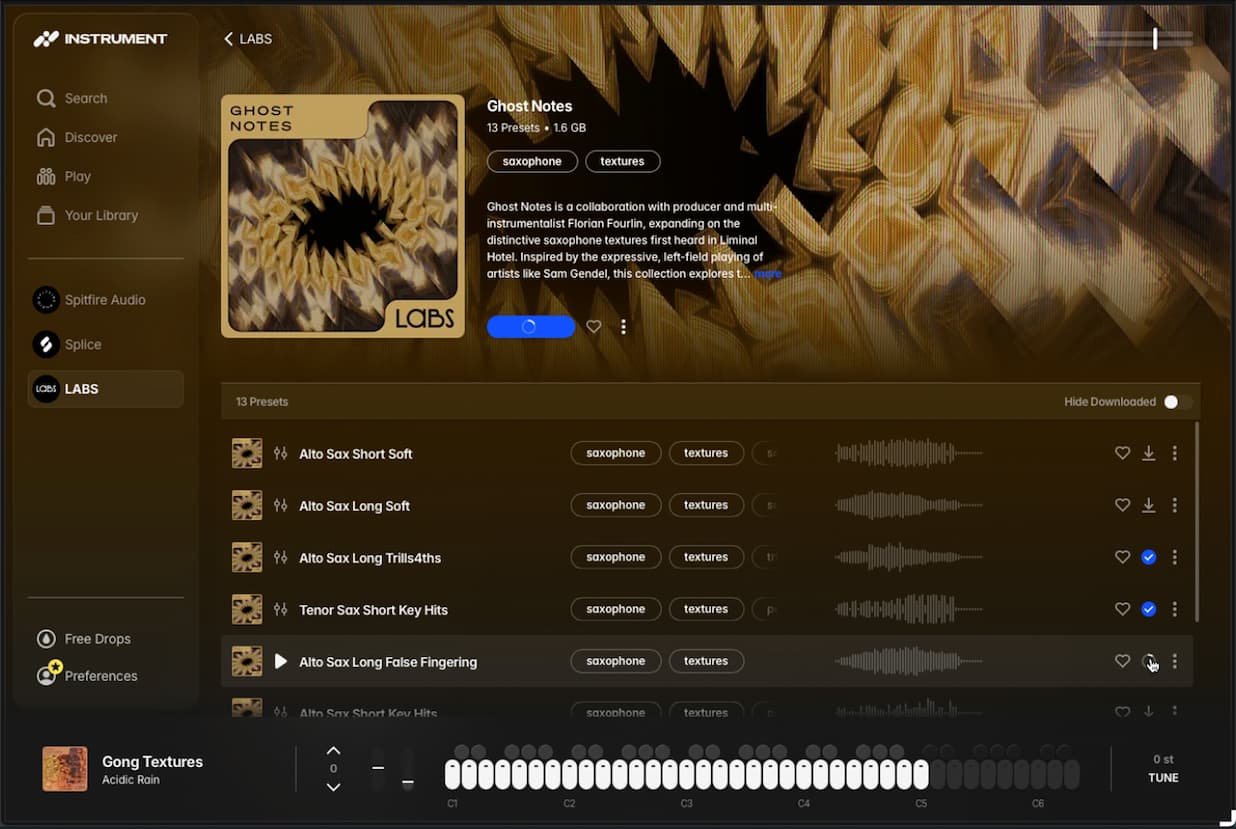Open Ghost Notes pack options menu
Screen dimensions: 1236x829
[623, 327]
